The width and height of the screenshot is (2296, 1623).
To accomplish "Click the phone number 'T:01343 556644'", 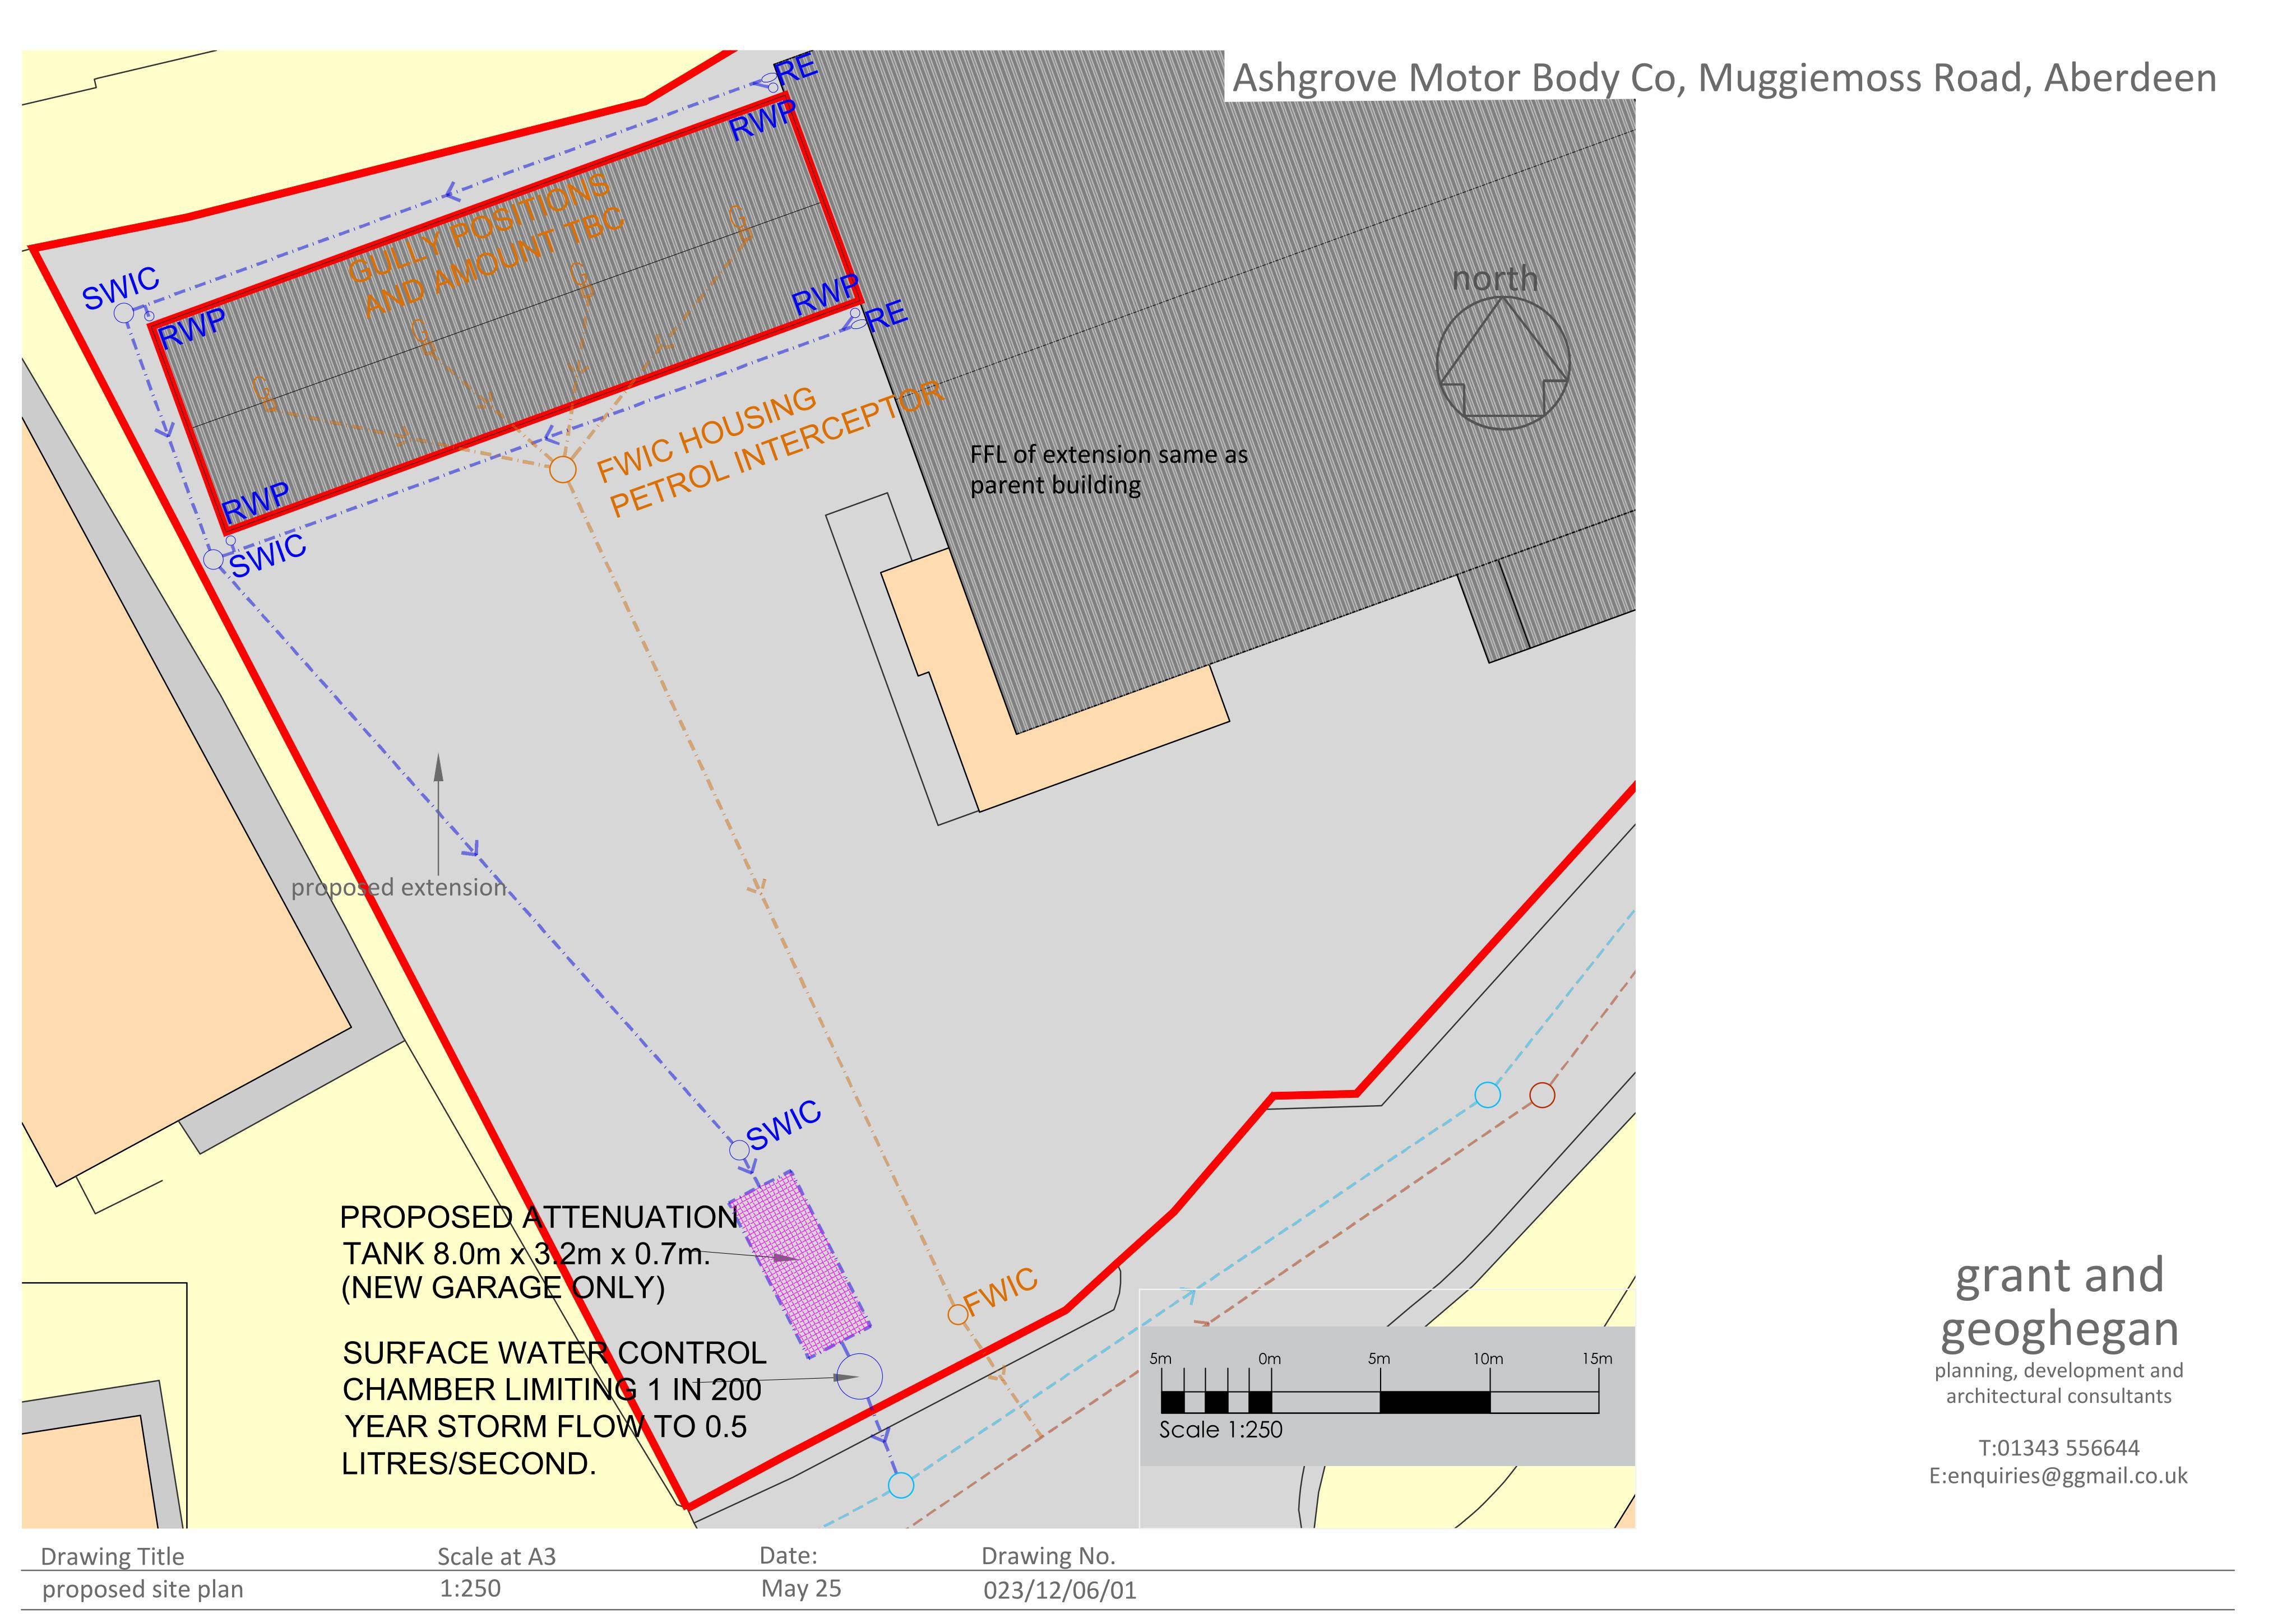I will pyautogui.click(x=2058, y=1448).
